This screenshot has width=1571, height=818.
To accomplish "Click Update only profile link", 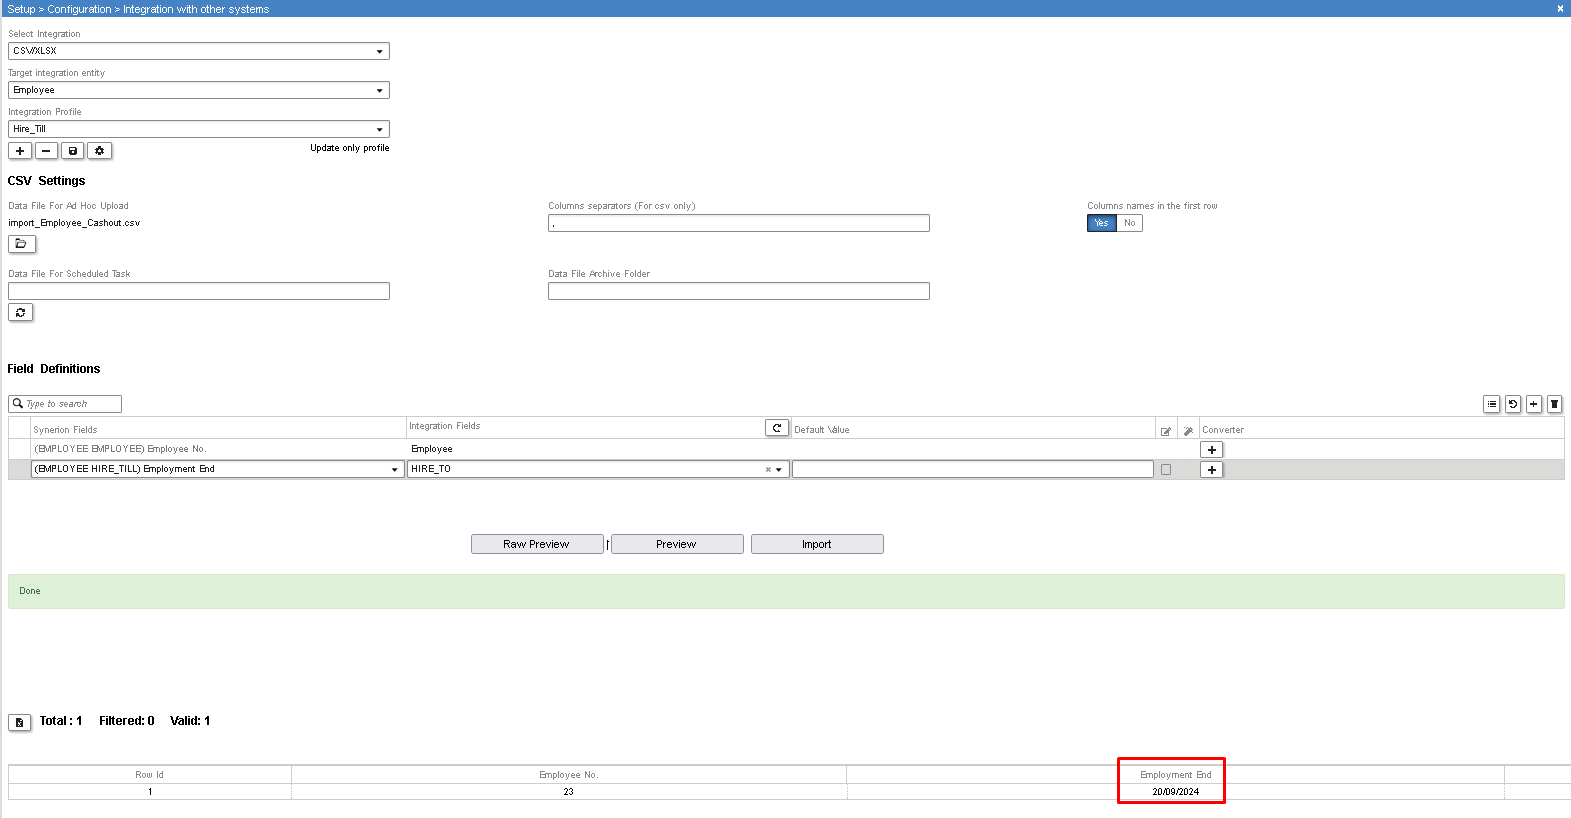I will (x=349, y=148).
